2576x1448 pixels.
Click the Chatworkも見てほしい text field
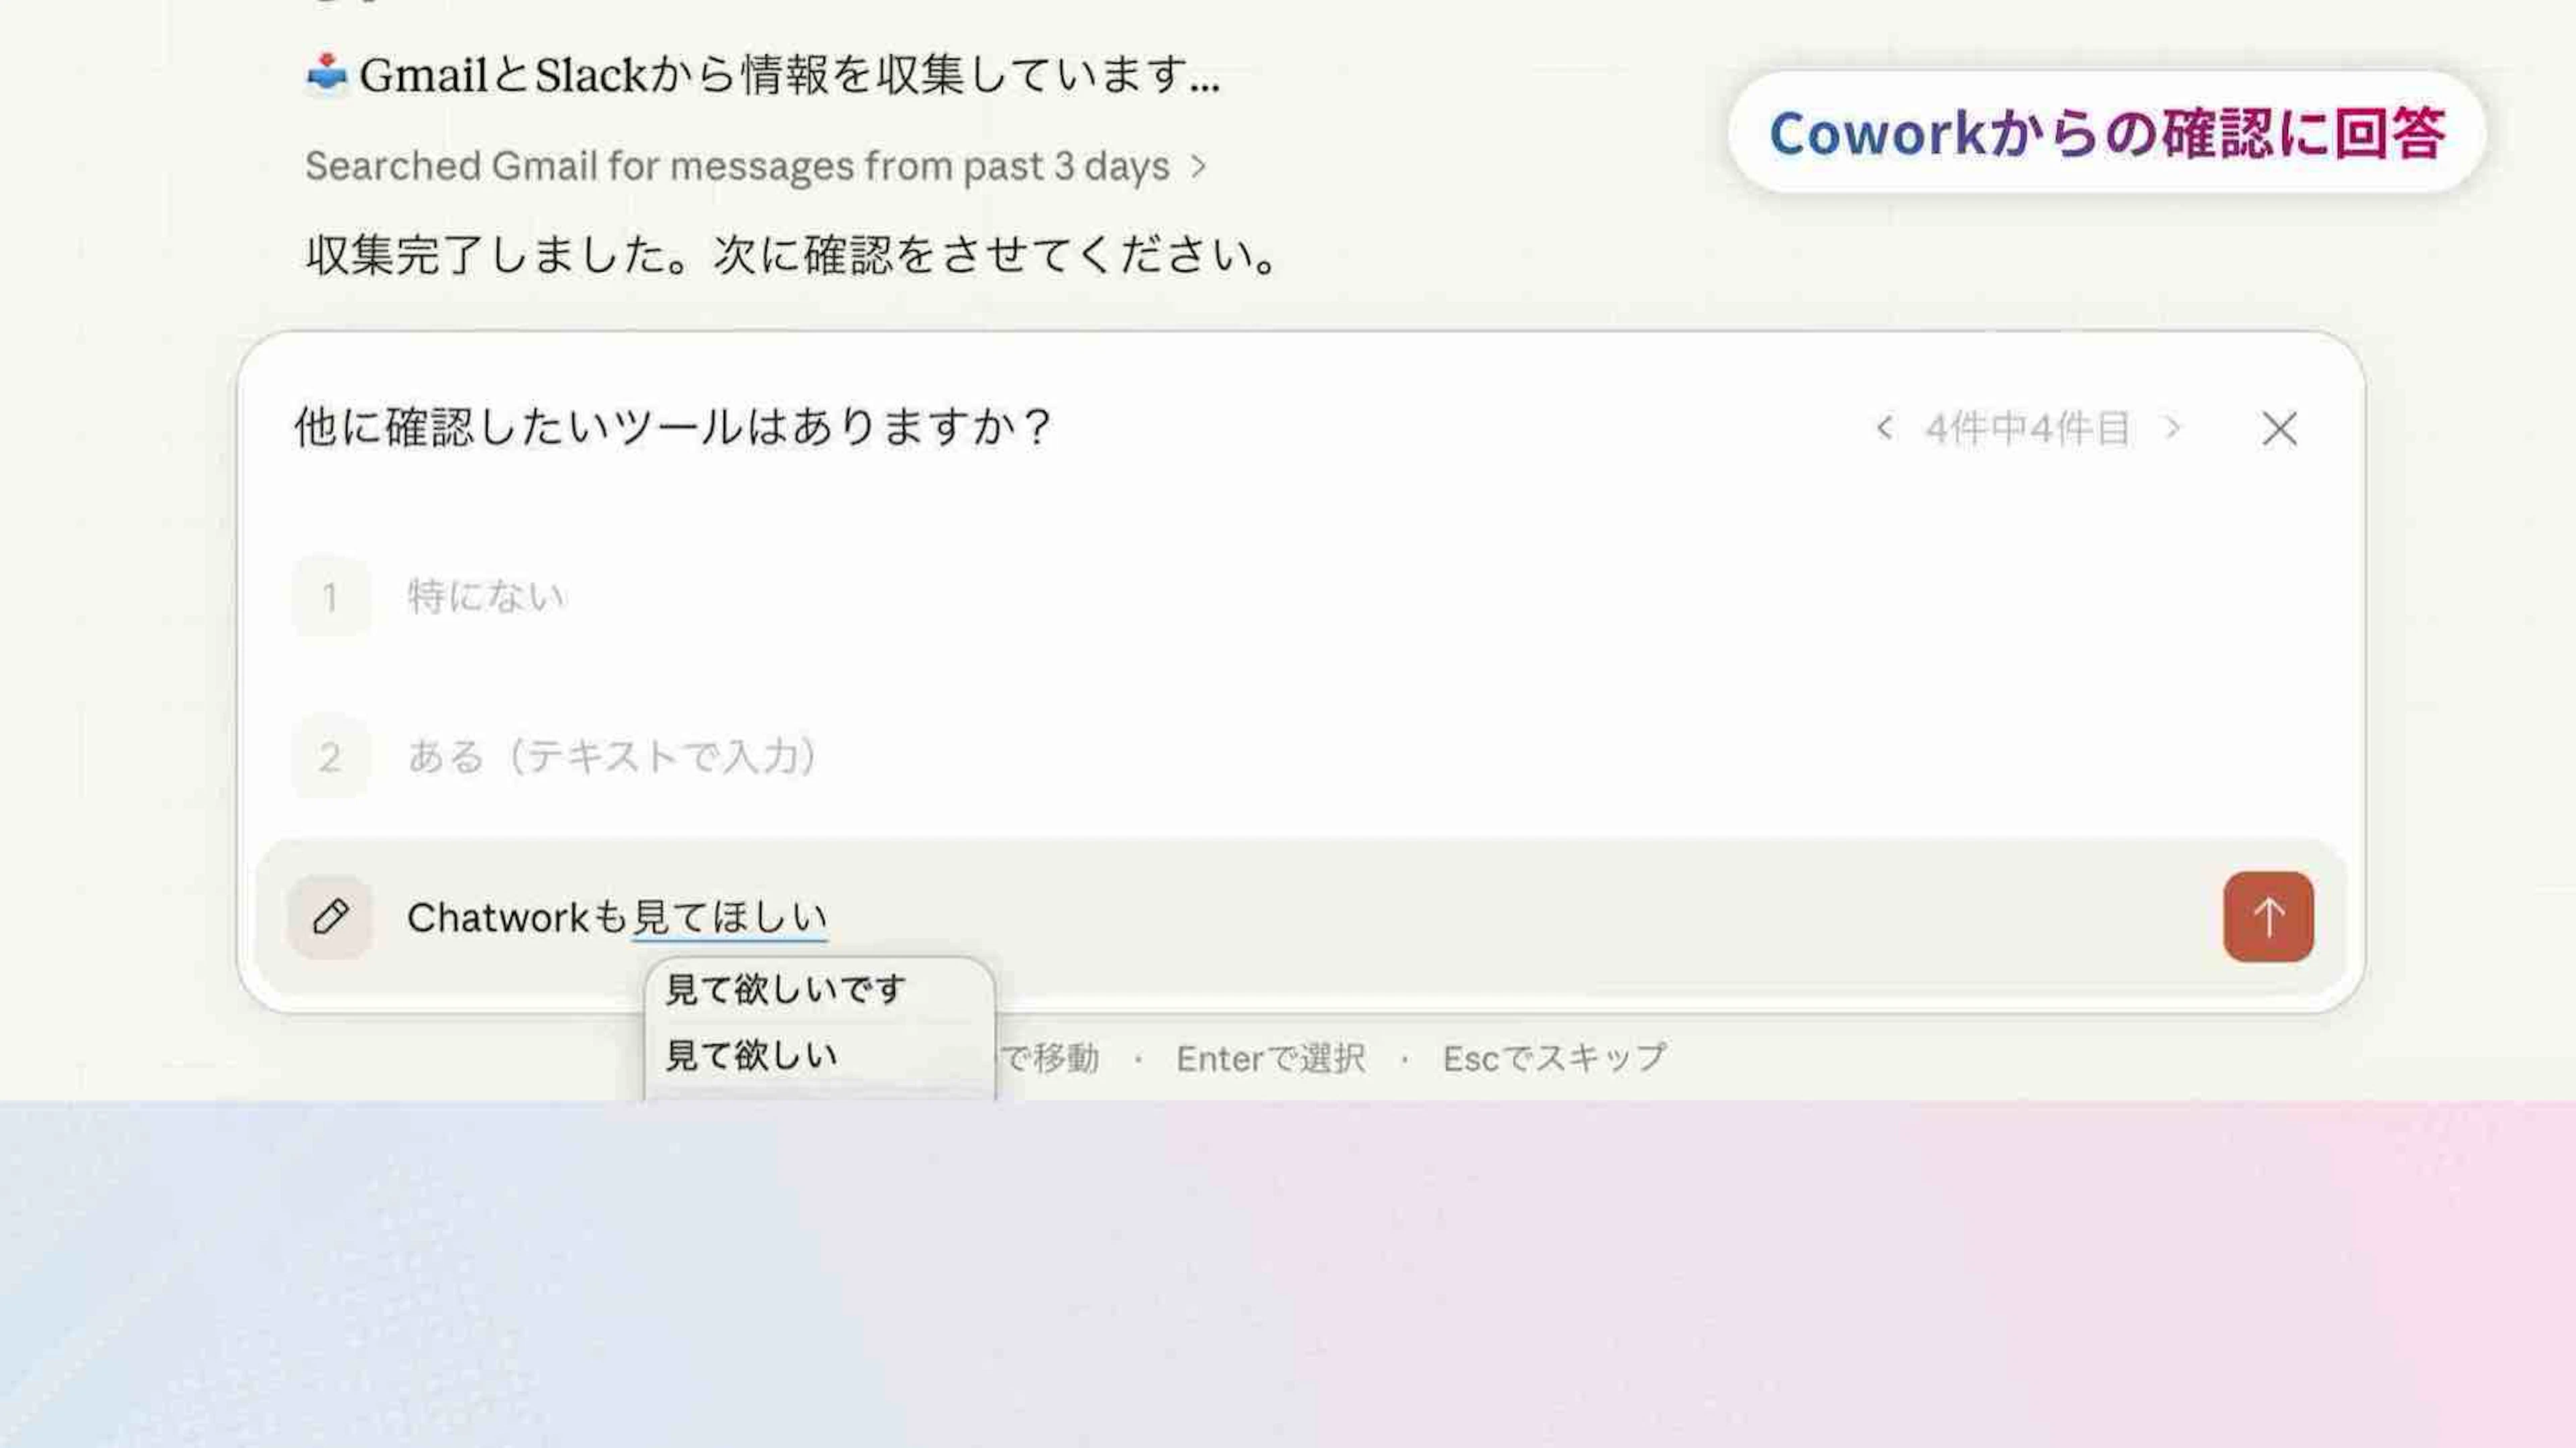click(1300, 917)
